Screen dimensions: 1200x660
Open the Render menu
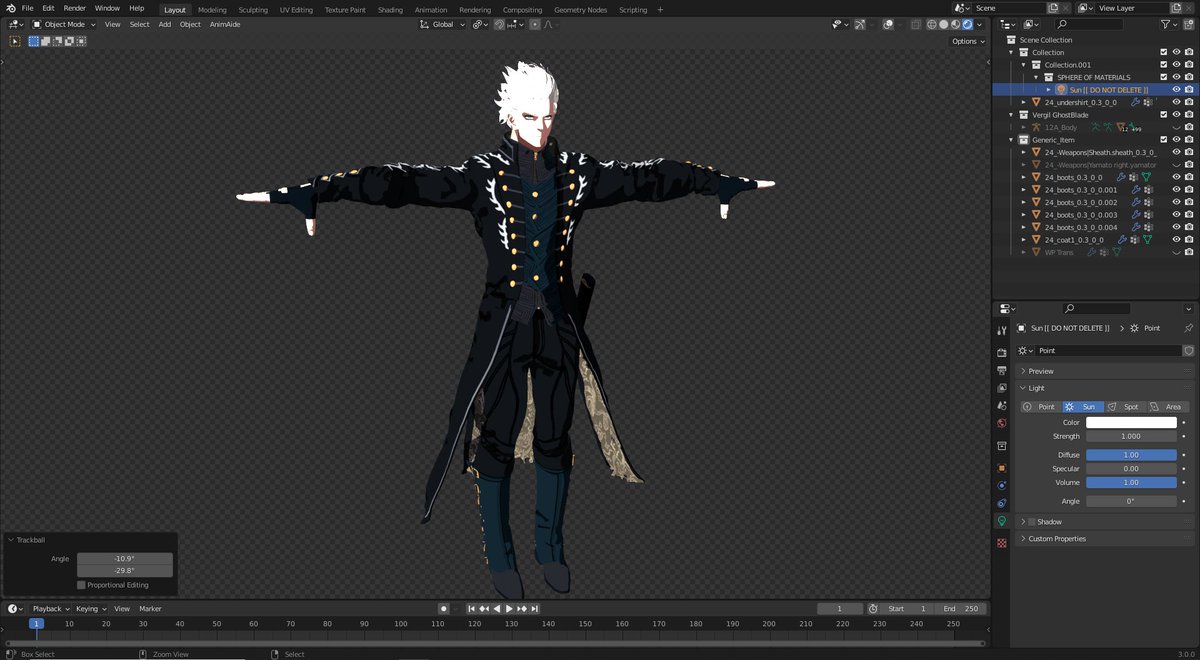point(74,8)
